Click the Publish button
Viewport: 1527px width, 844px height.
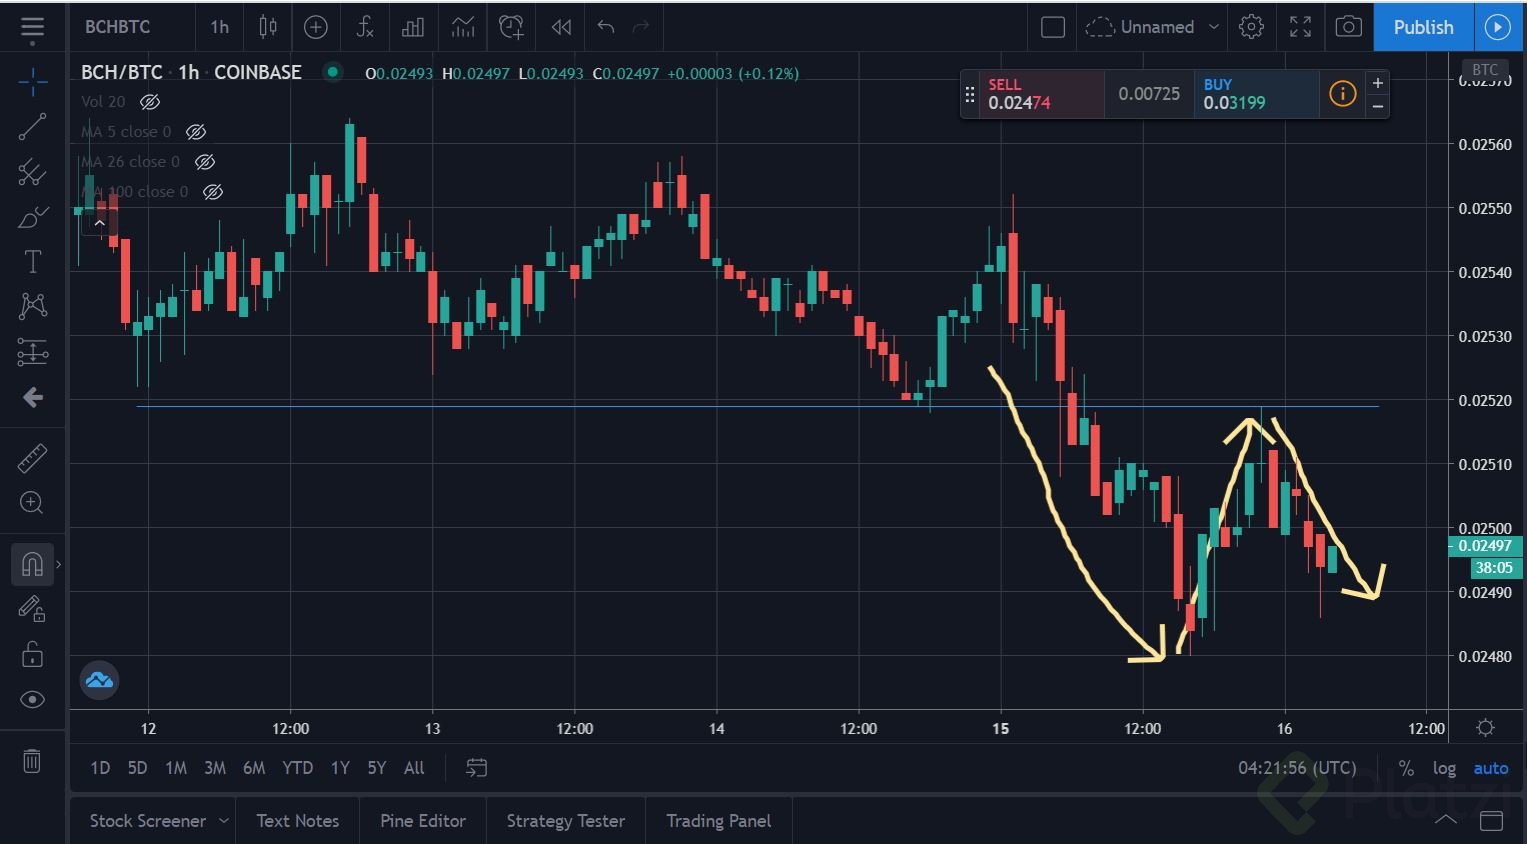(x=1422, y=27)
